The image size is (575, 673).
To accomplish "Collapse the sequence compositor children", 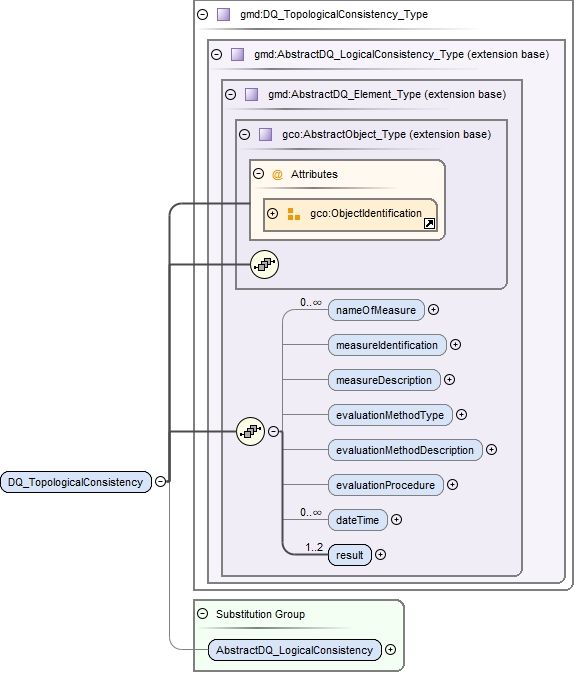I will tap(273, 431).
